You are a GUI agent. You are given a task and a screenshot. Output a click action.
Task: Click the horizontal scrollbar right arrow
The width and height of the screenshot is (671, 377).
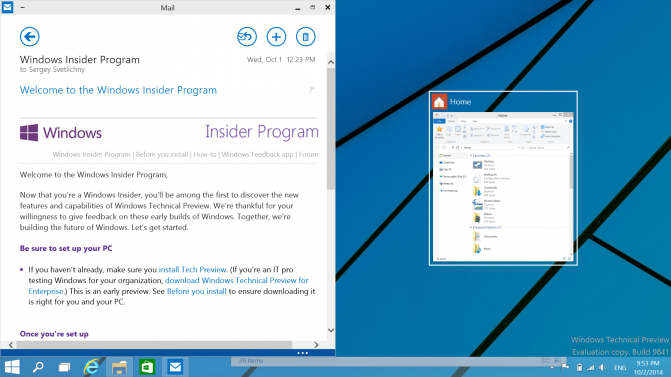click(316, 345)
